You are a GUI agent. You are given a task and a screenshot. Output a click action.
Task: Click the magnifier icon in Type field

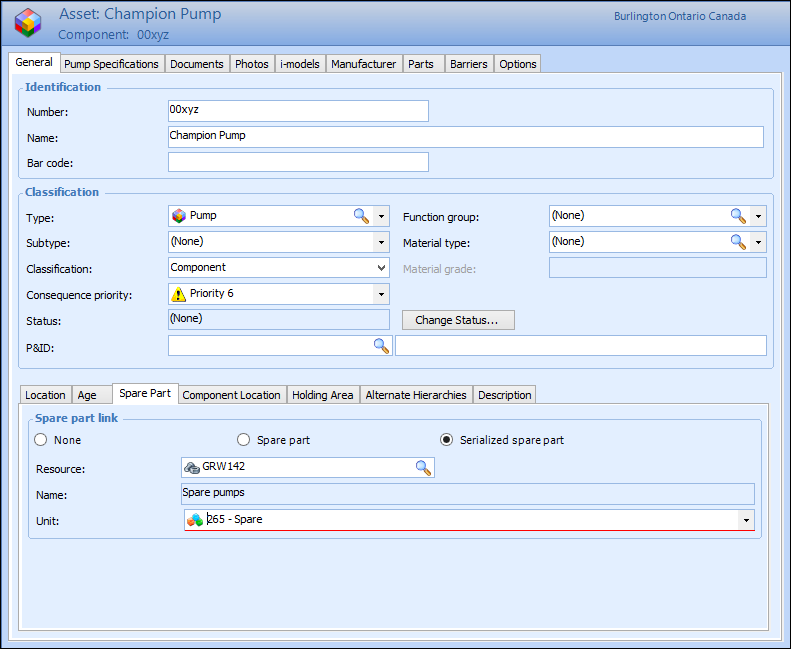coord(361,215)
